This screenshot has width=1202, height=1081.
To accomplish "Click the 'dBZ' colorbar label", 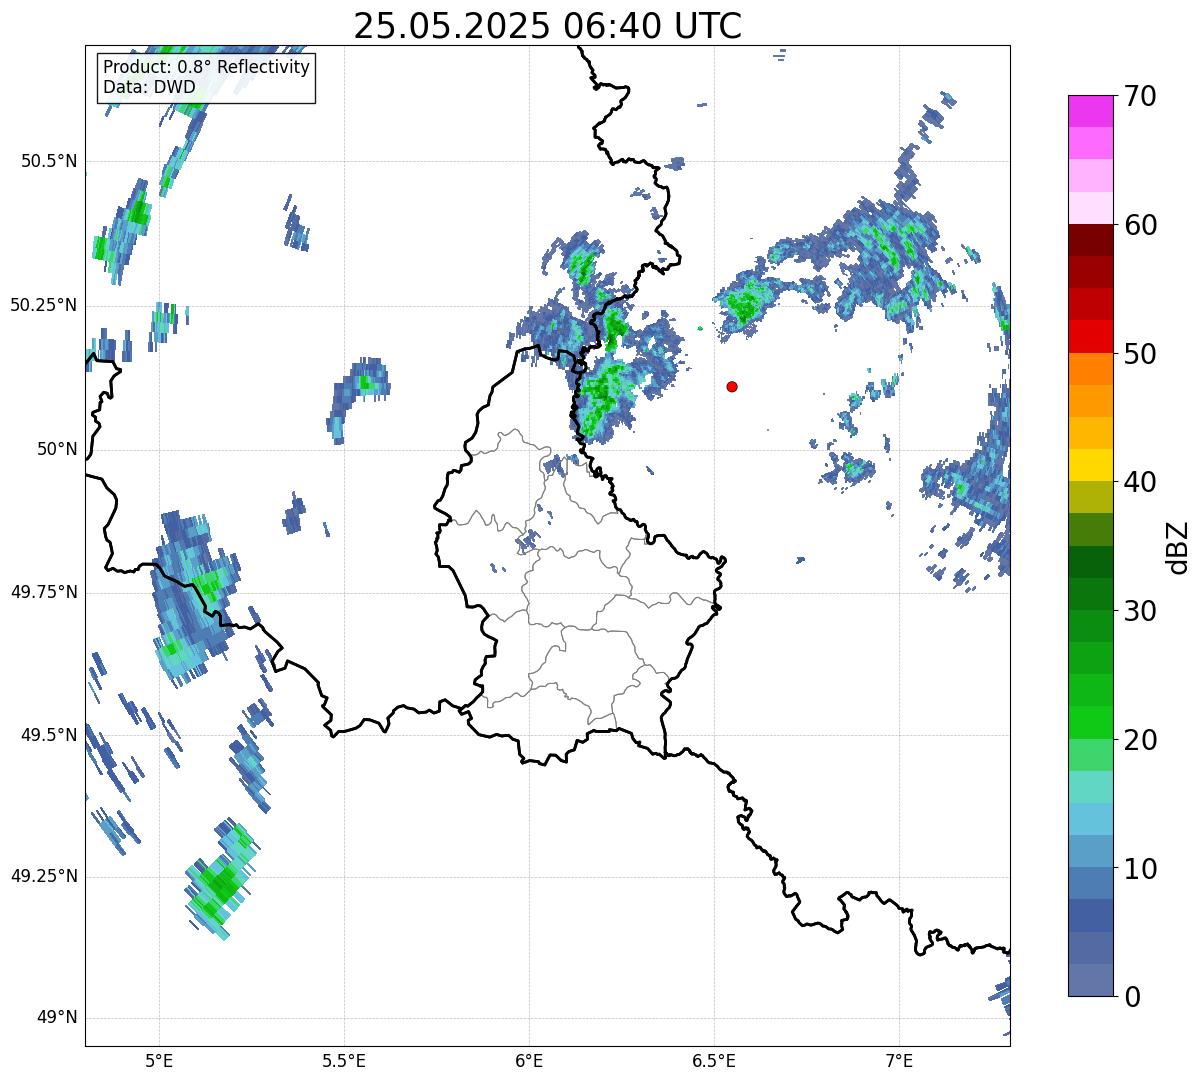I will (x=1177, y=546).
